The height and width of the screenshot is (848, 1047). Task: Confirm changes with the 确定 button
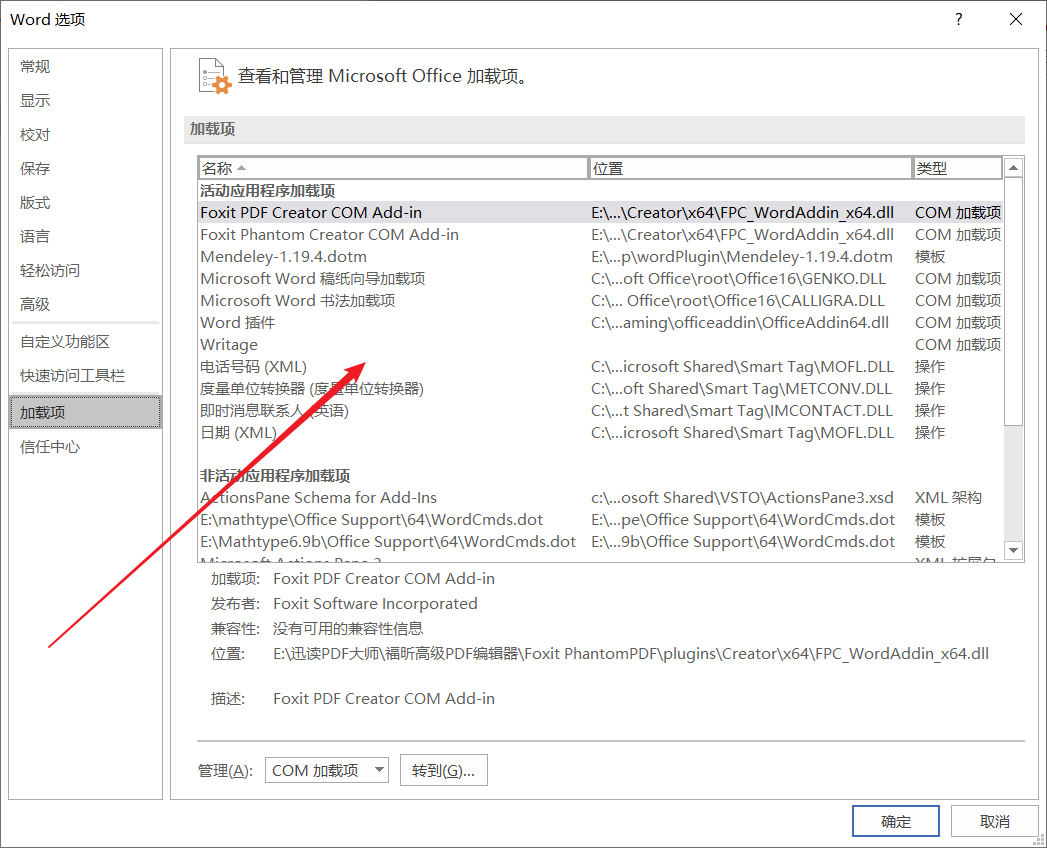click(894, 820)
